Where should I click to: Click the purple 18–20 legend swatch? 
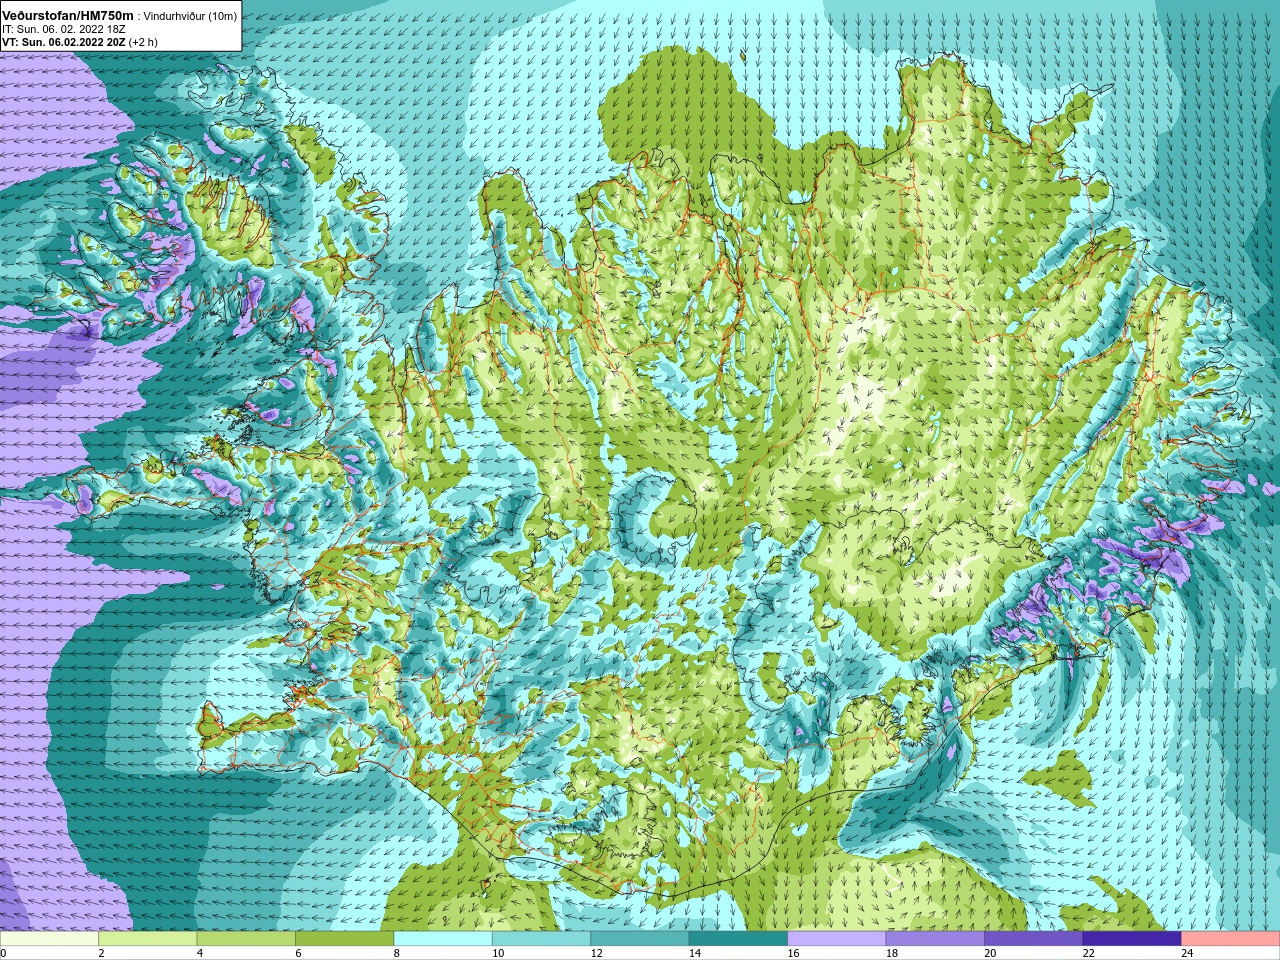[x=935, y=939]
